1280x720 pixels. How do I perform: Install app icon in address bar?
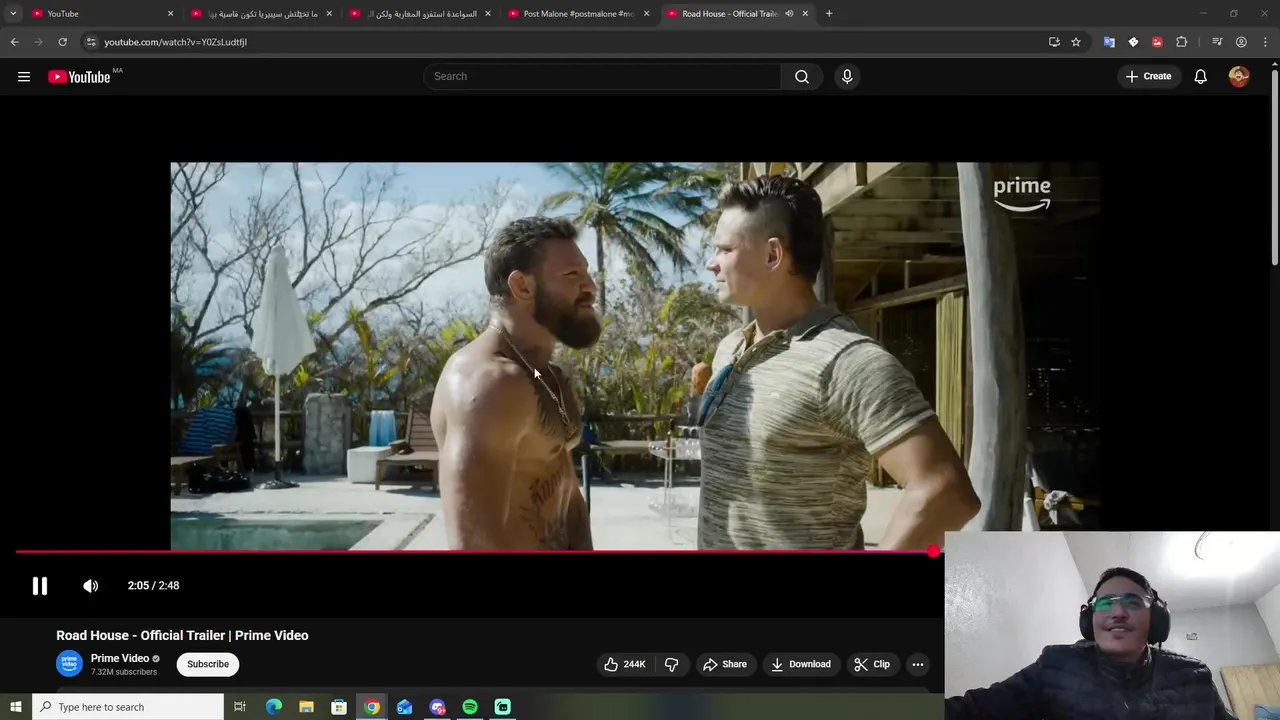coord(1054,42)
